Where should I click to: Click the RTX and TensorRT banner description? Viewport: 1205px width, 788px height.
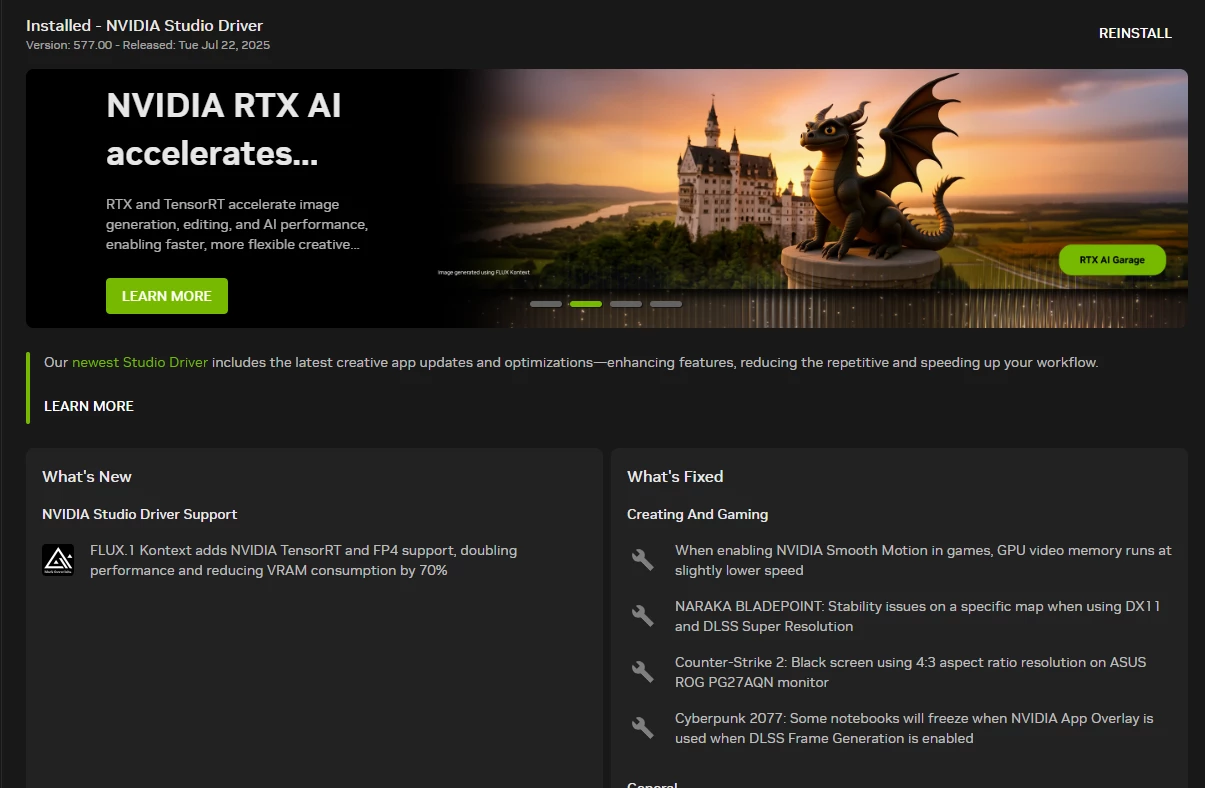pyautogui.click(x=237, y=224)
